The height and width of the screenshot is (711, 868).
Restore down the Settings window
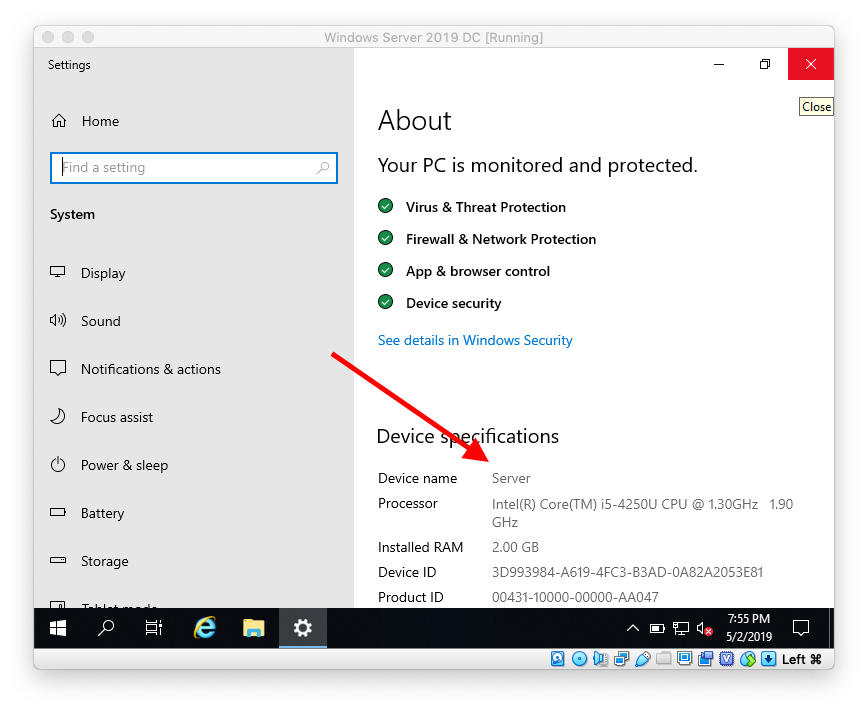point(764,64)
